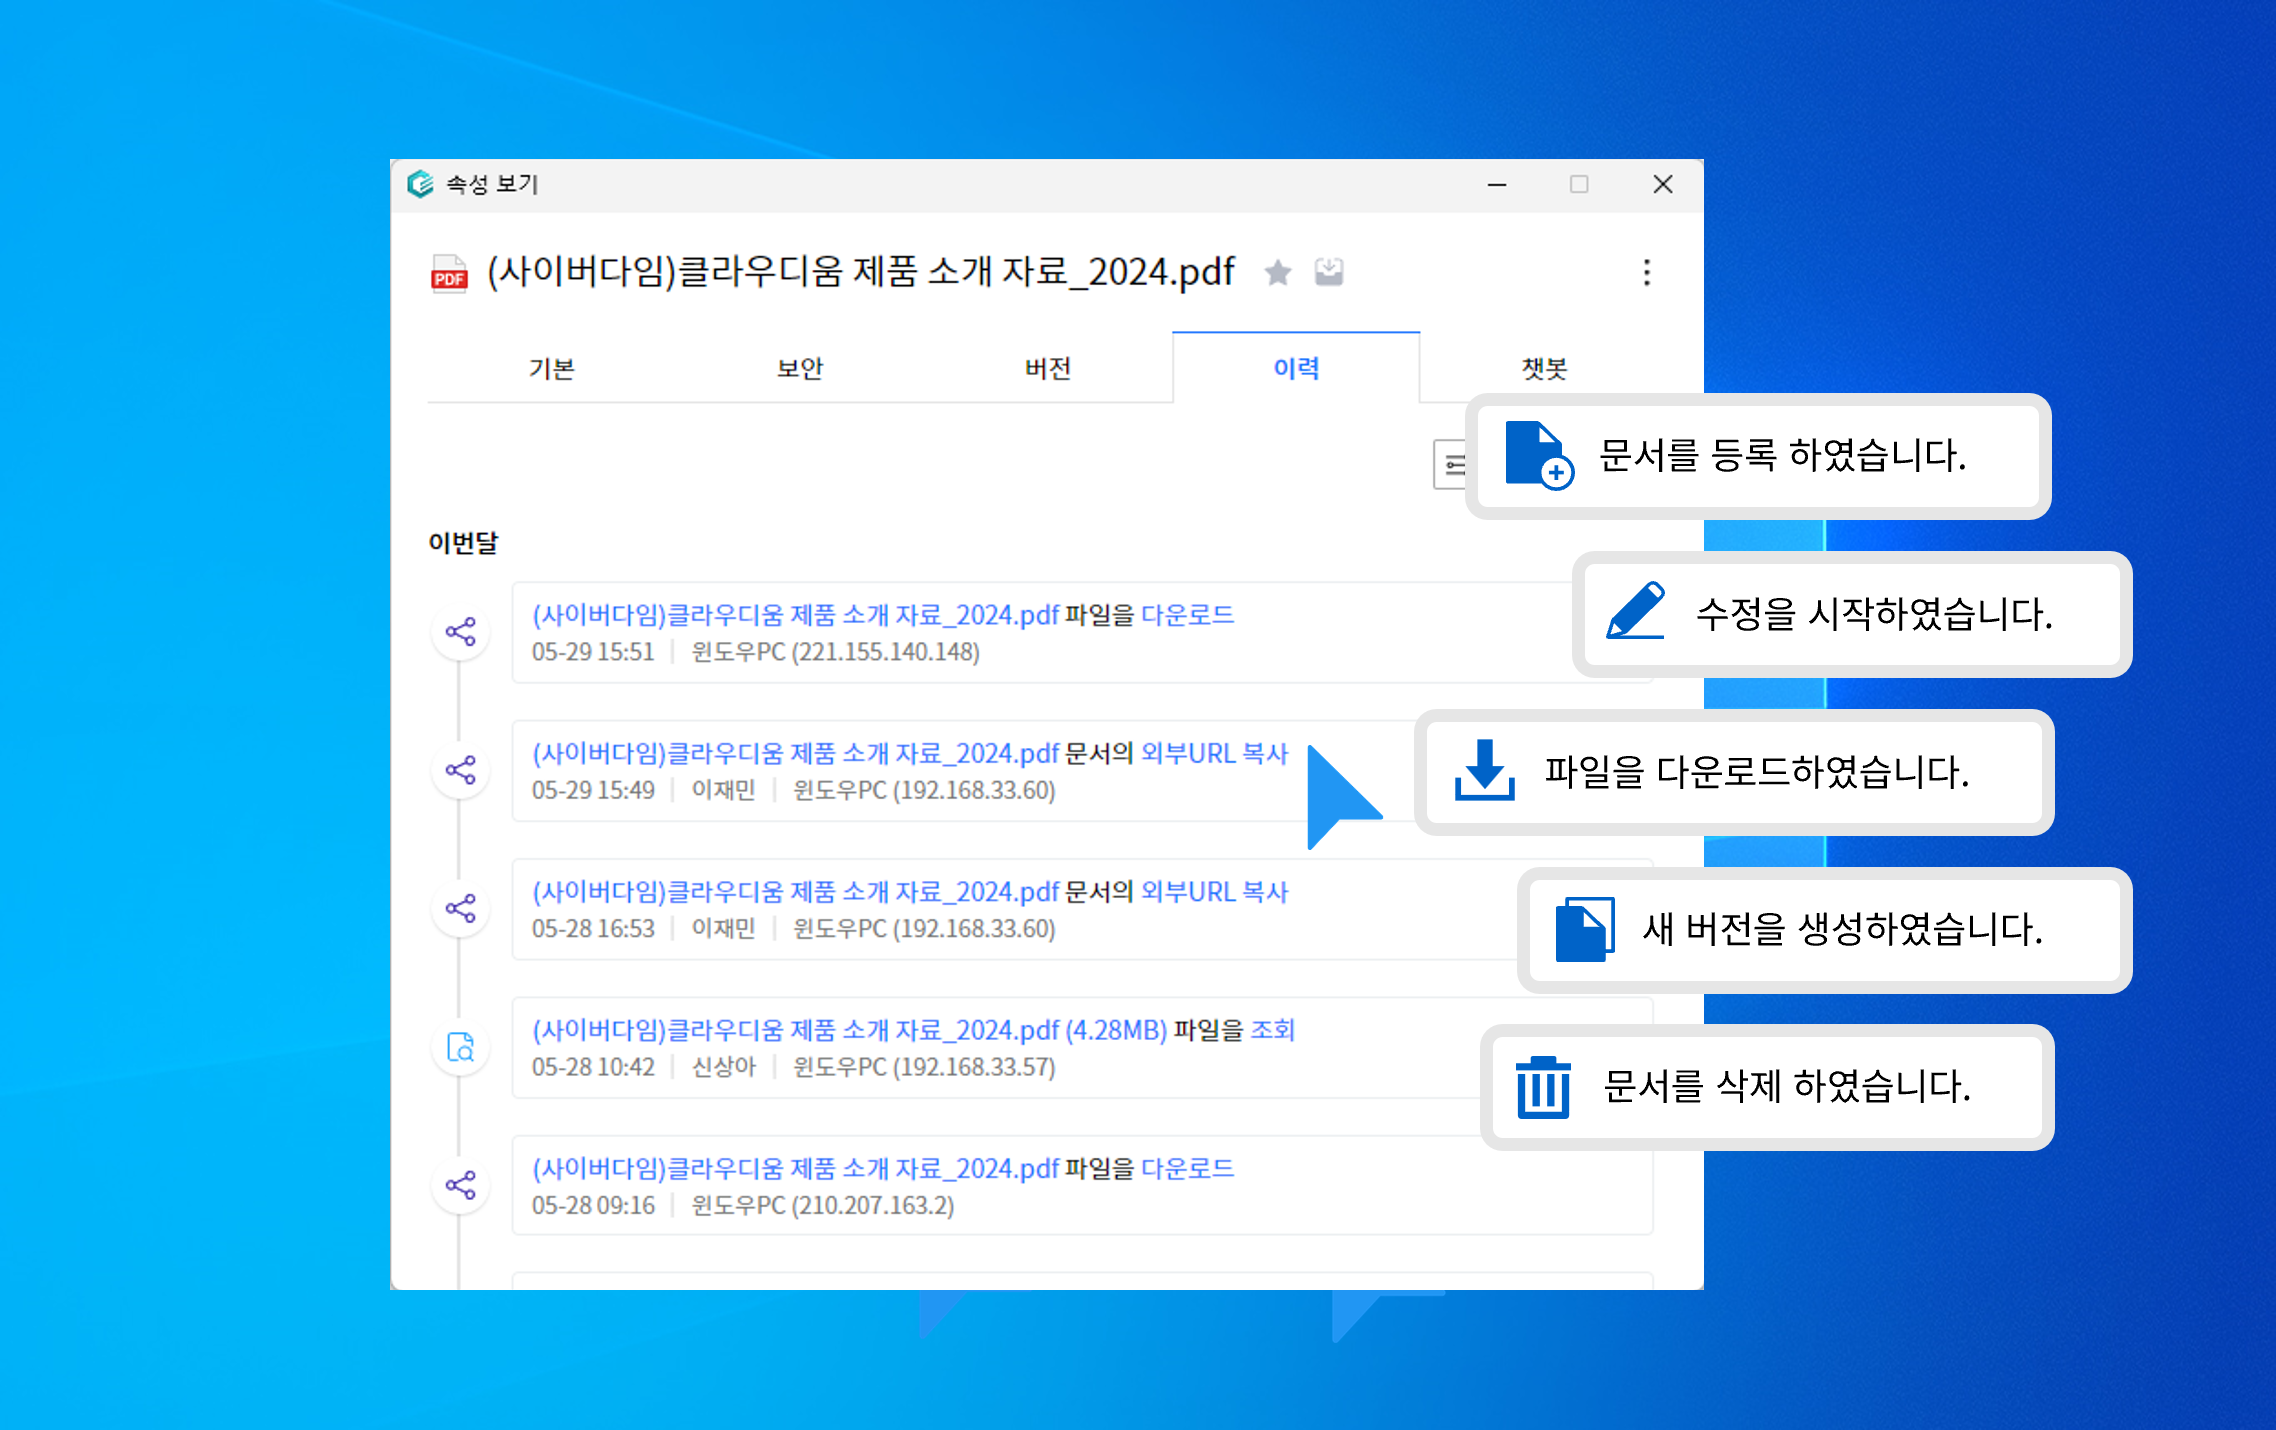Click the 새 버전을 생성하였습니다. label
This screenshot has width=2276, height=1430.
[1842, 929]
